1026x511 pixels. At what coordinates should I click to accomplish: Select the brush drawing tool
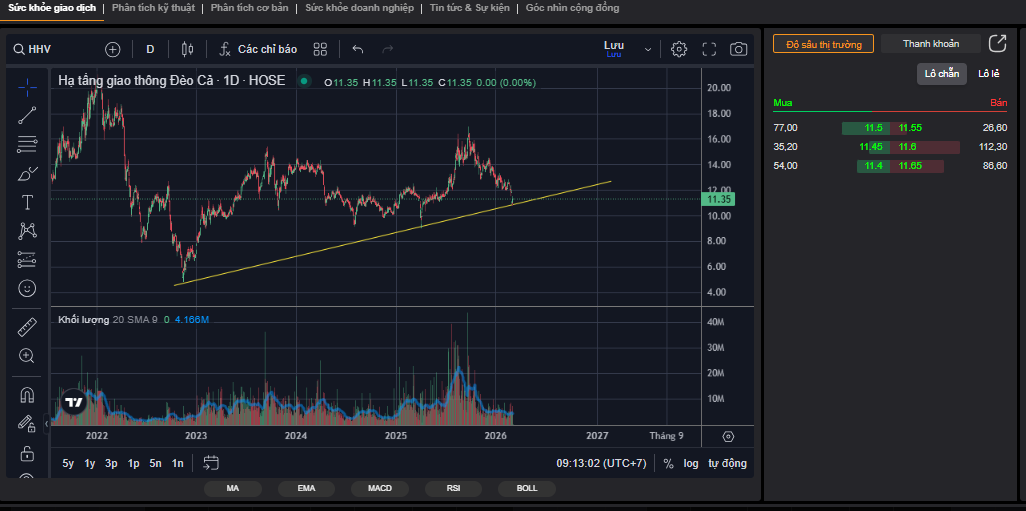pyautogui.click(x=27, y=173)
